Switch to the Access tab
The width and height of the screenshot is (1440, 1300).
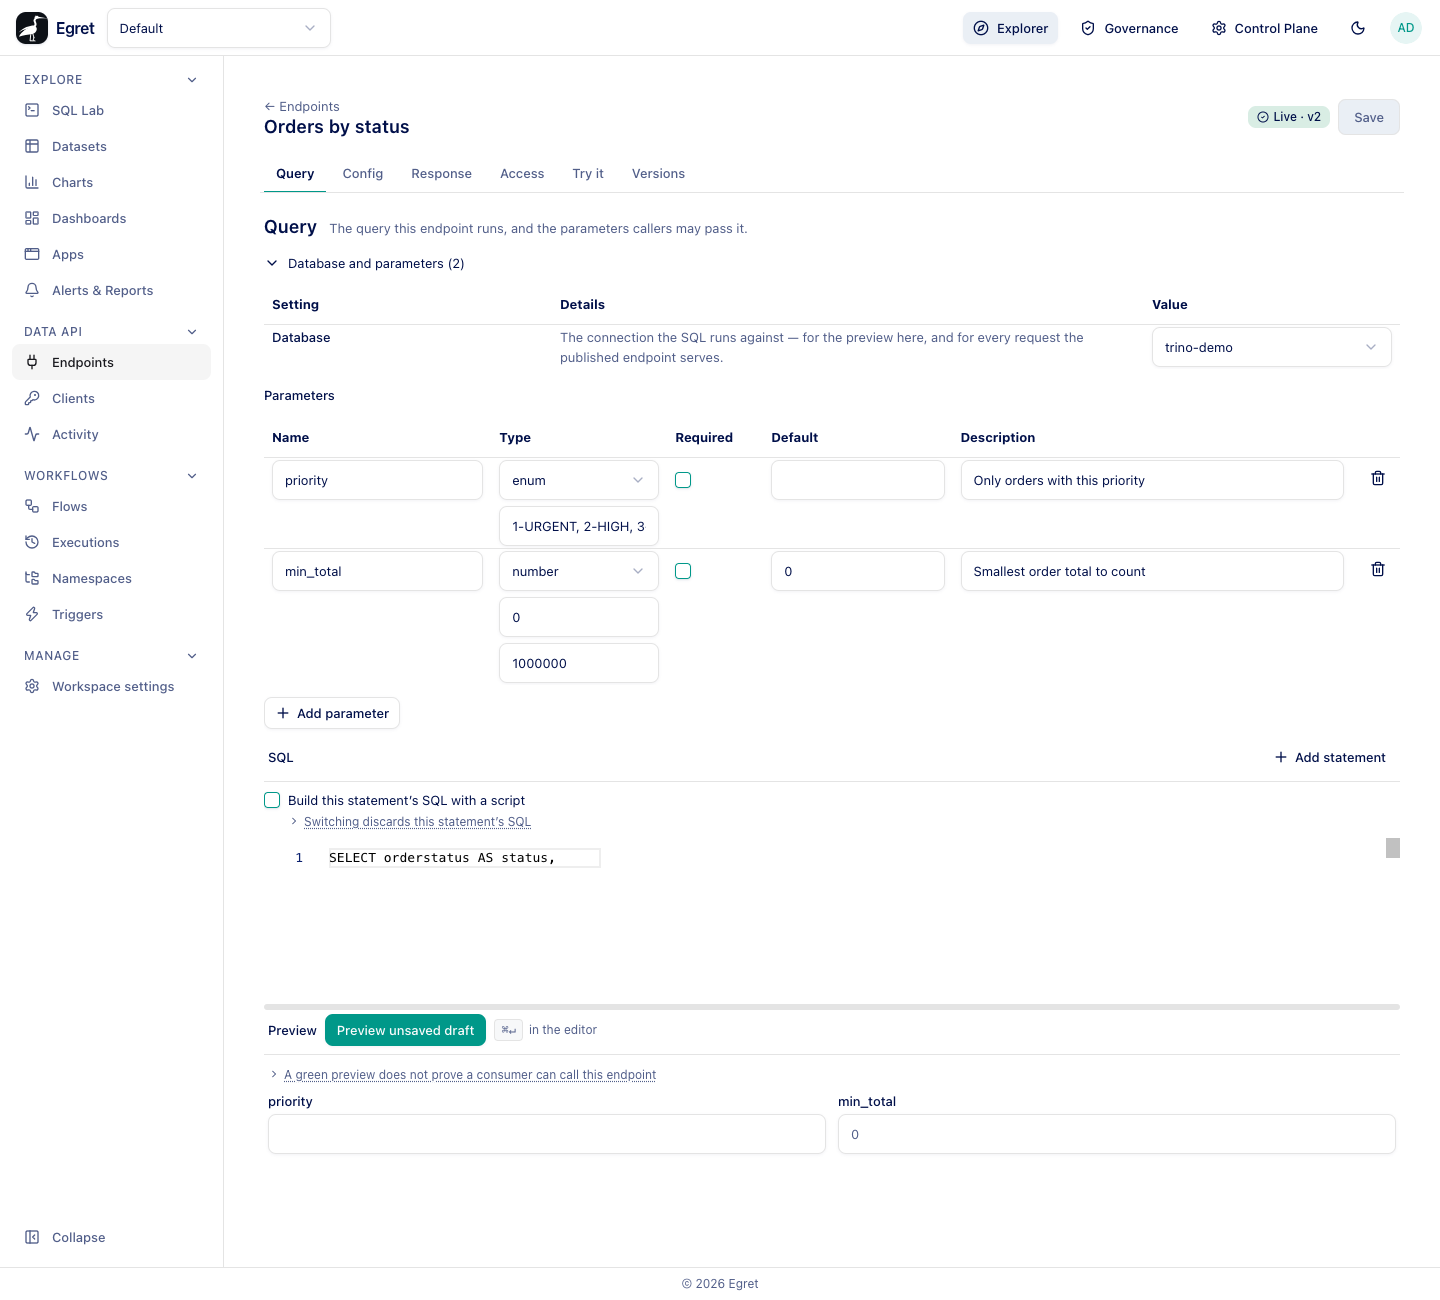(x=522, y=174)
